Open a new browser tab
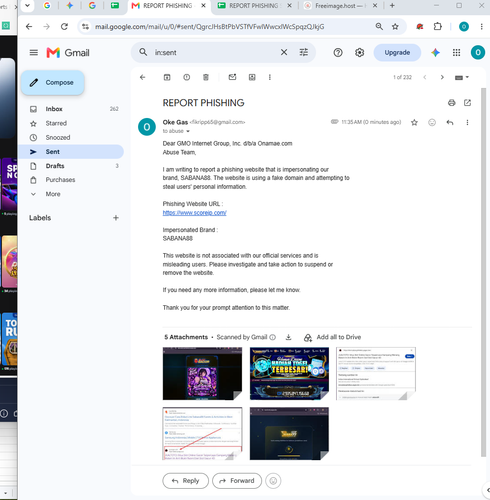 392,6
